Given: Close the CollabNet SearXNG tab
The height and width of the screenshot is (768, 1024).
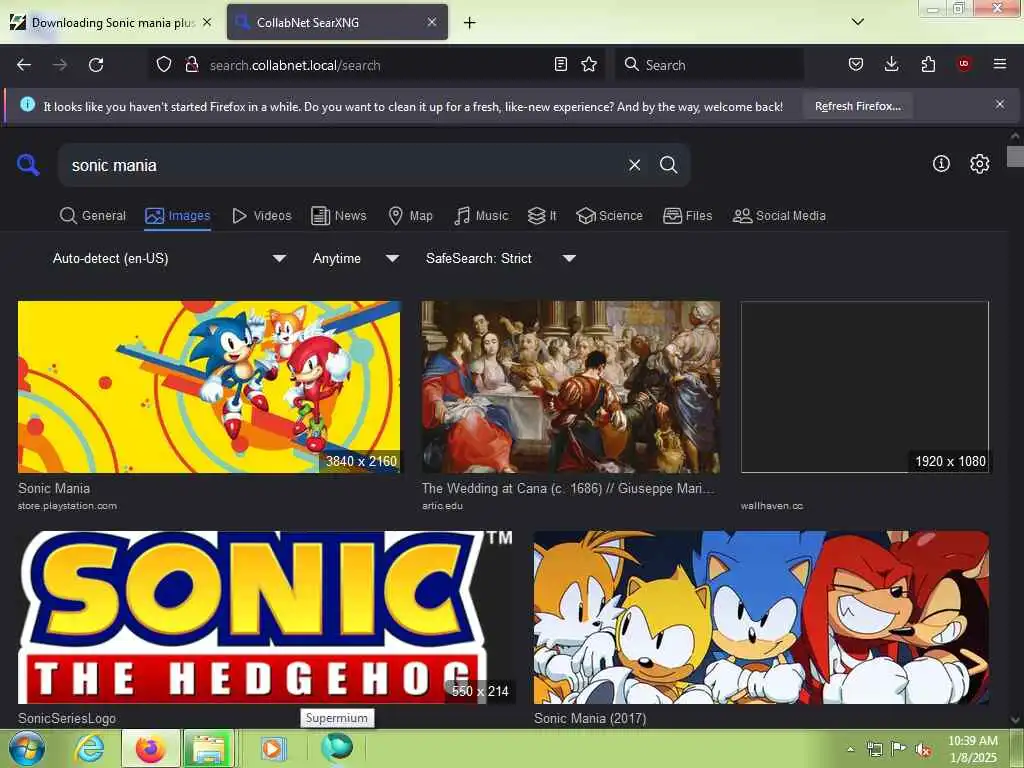Looking at the screenshot, I should (432, 22).
